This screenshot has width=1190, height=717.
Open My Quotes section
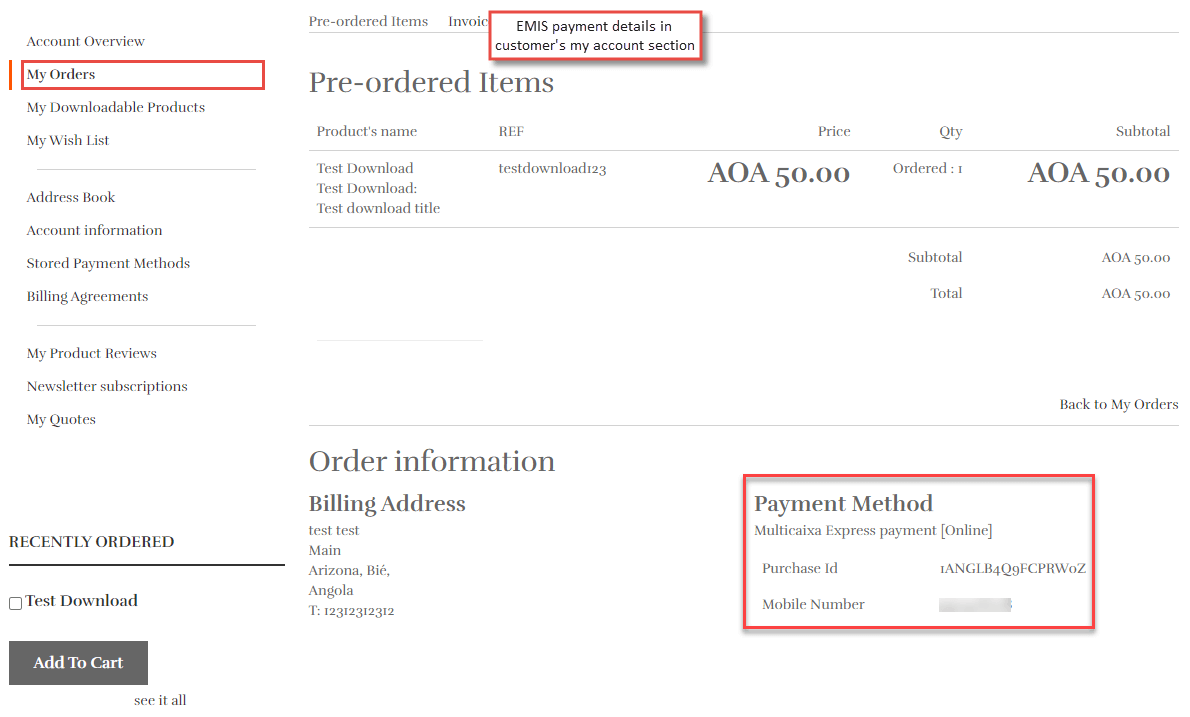[x=61, y=419]
